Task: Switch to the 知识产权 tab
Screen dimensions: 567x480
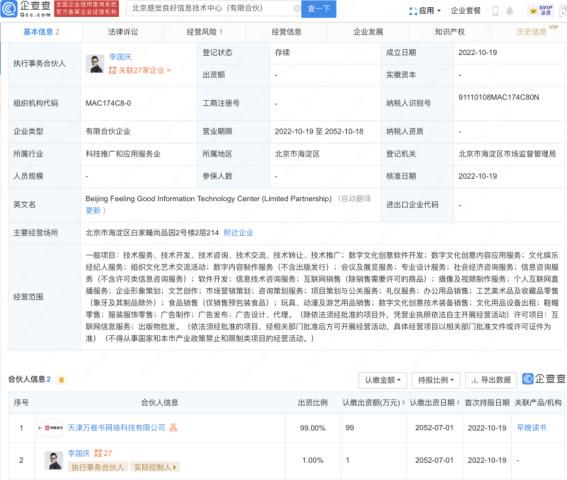Action: (x=450, y=32)
